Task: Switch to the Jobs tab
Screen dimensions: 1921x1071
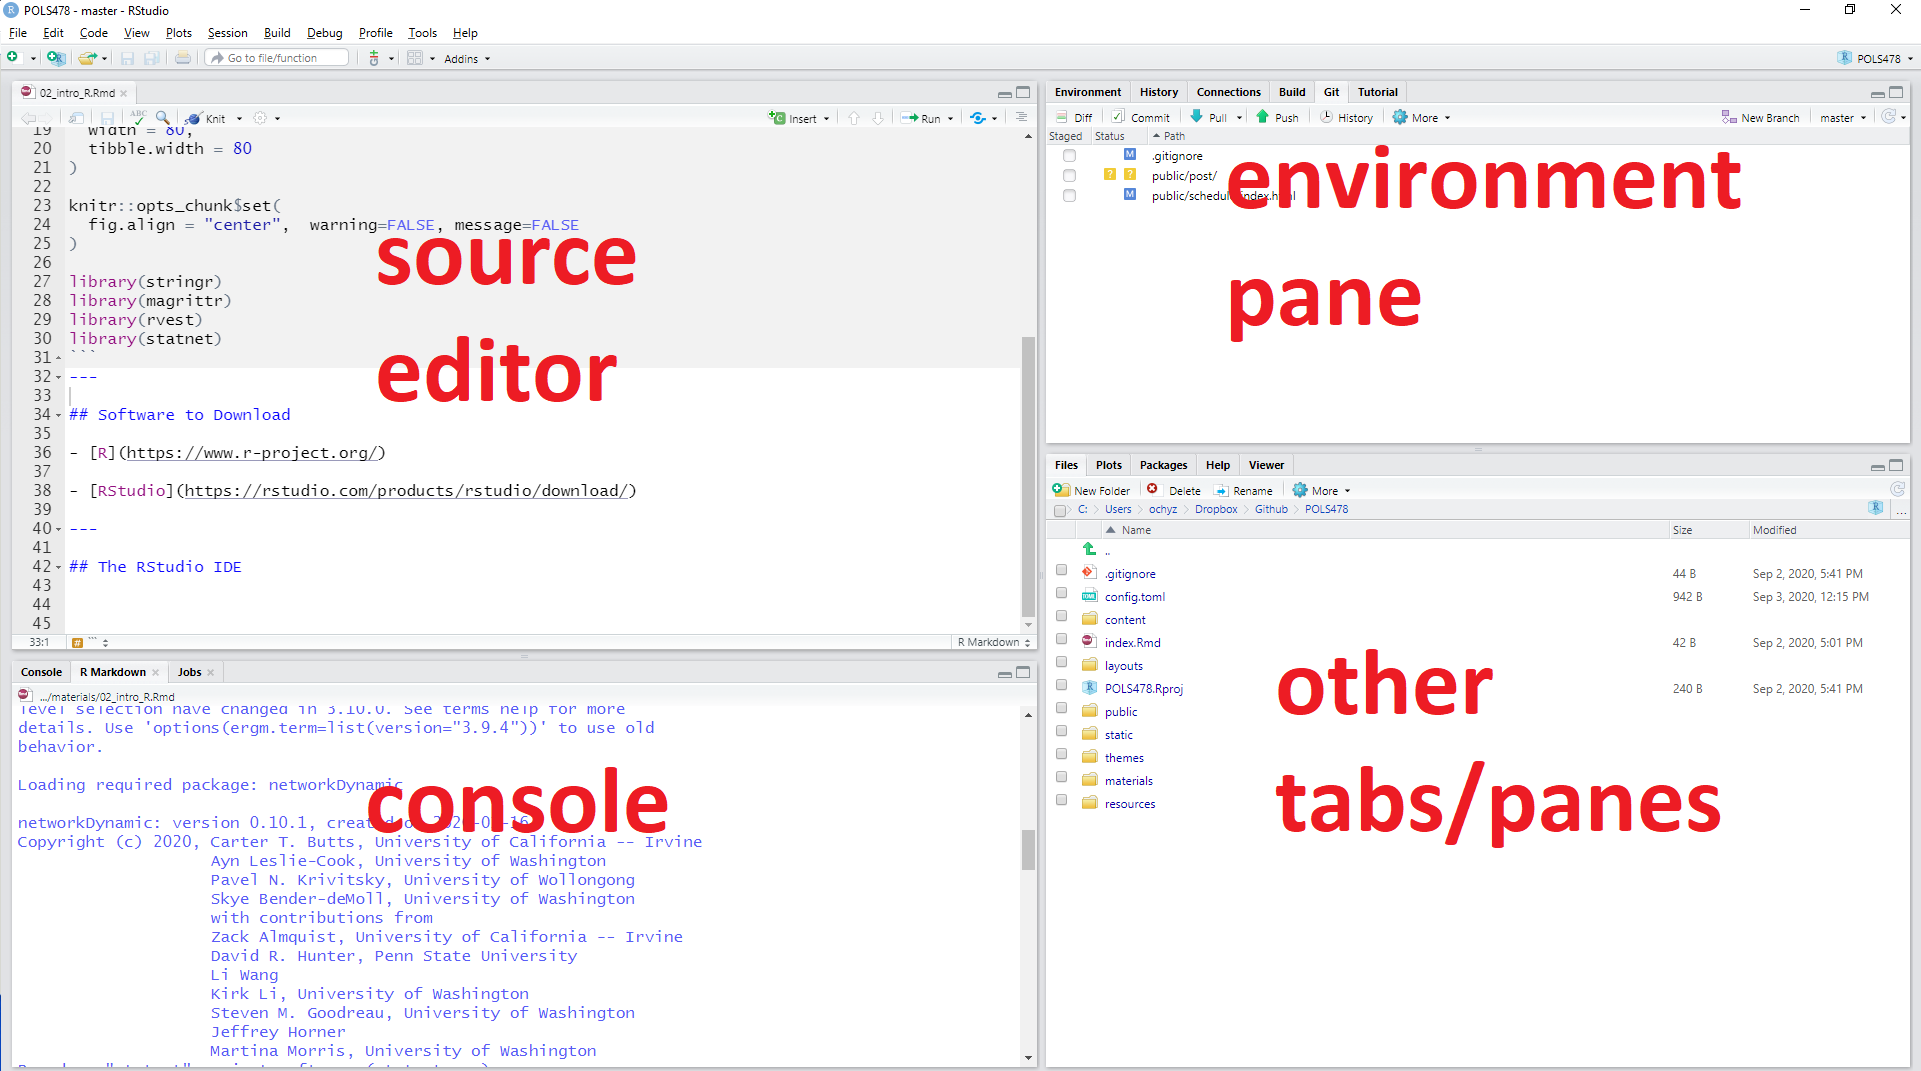Action: 189,672
